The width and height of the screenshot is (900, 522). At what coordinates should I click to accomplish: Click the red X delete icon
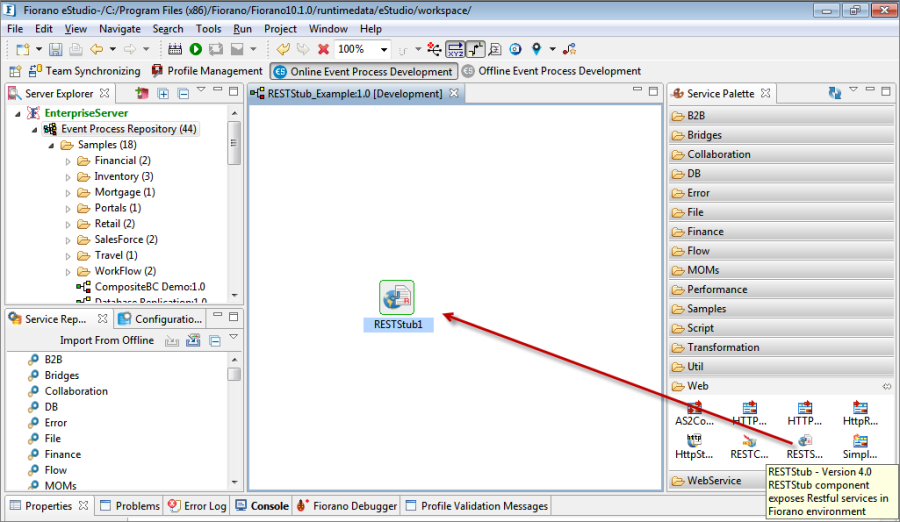pos(324,49)
